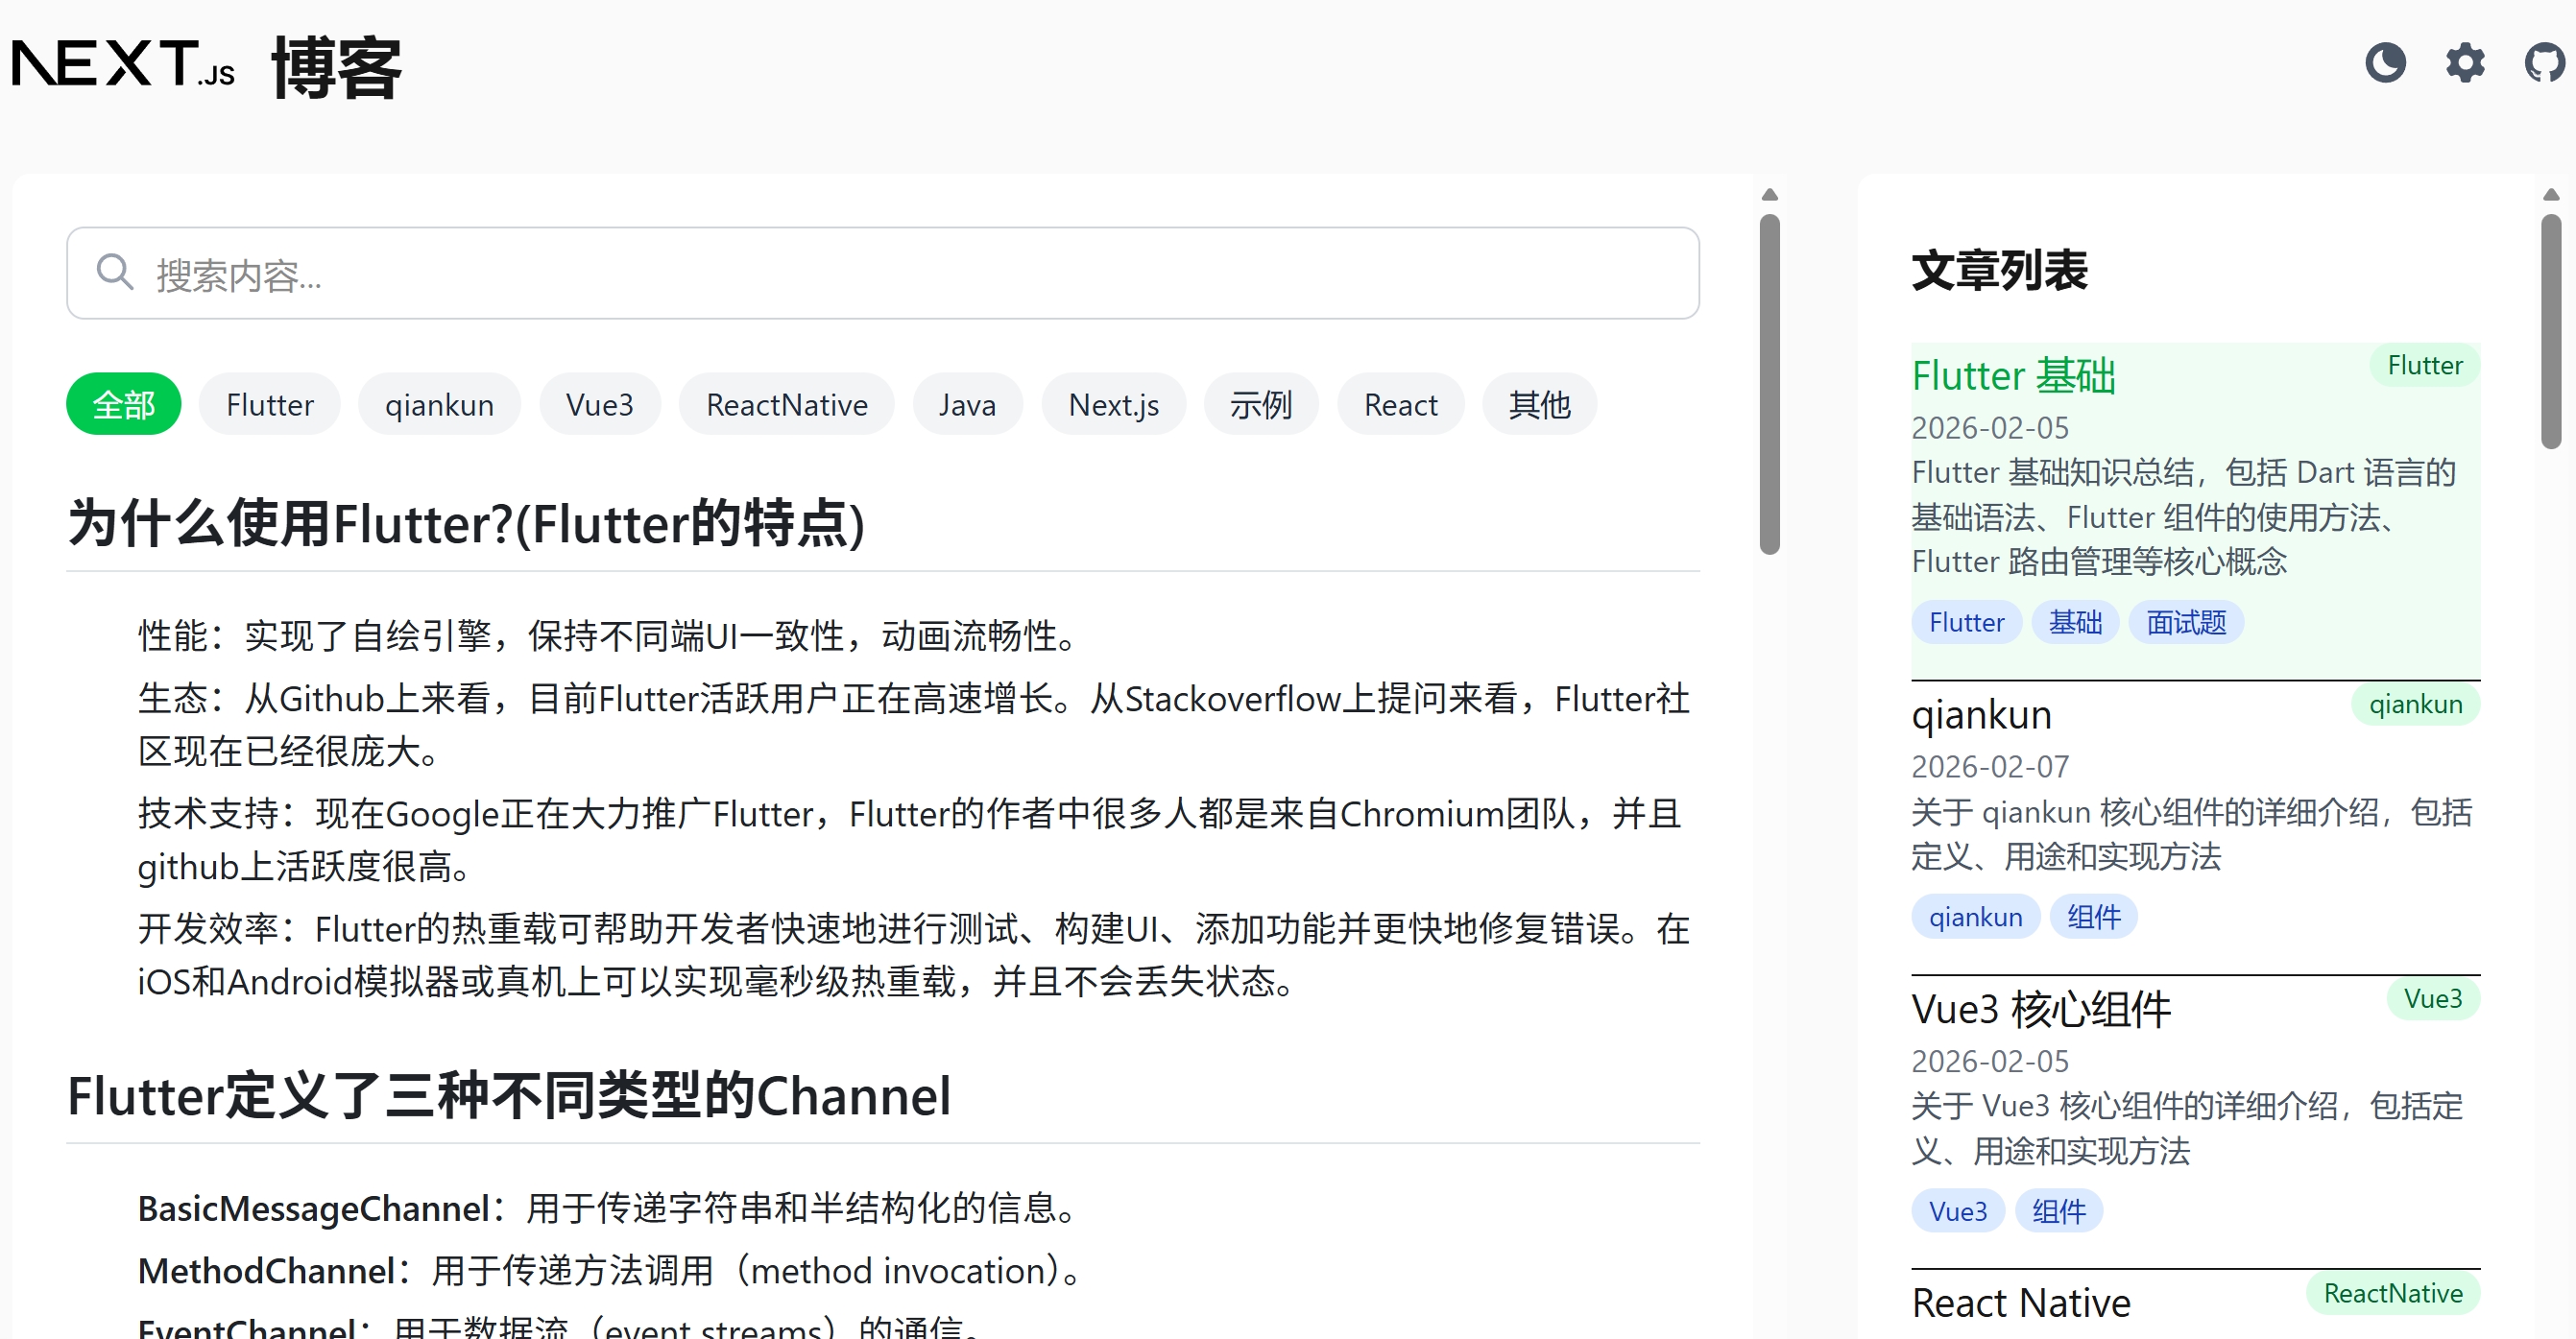The width and height of the screenshot is (2576, 1339).
Task: Click the 面试题 tag under Flutter 基础
Action: [2186, 623]
